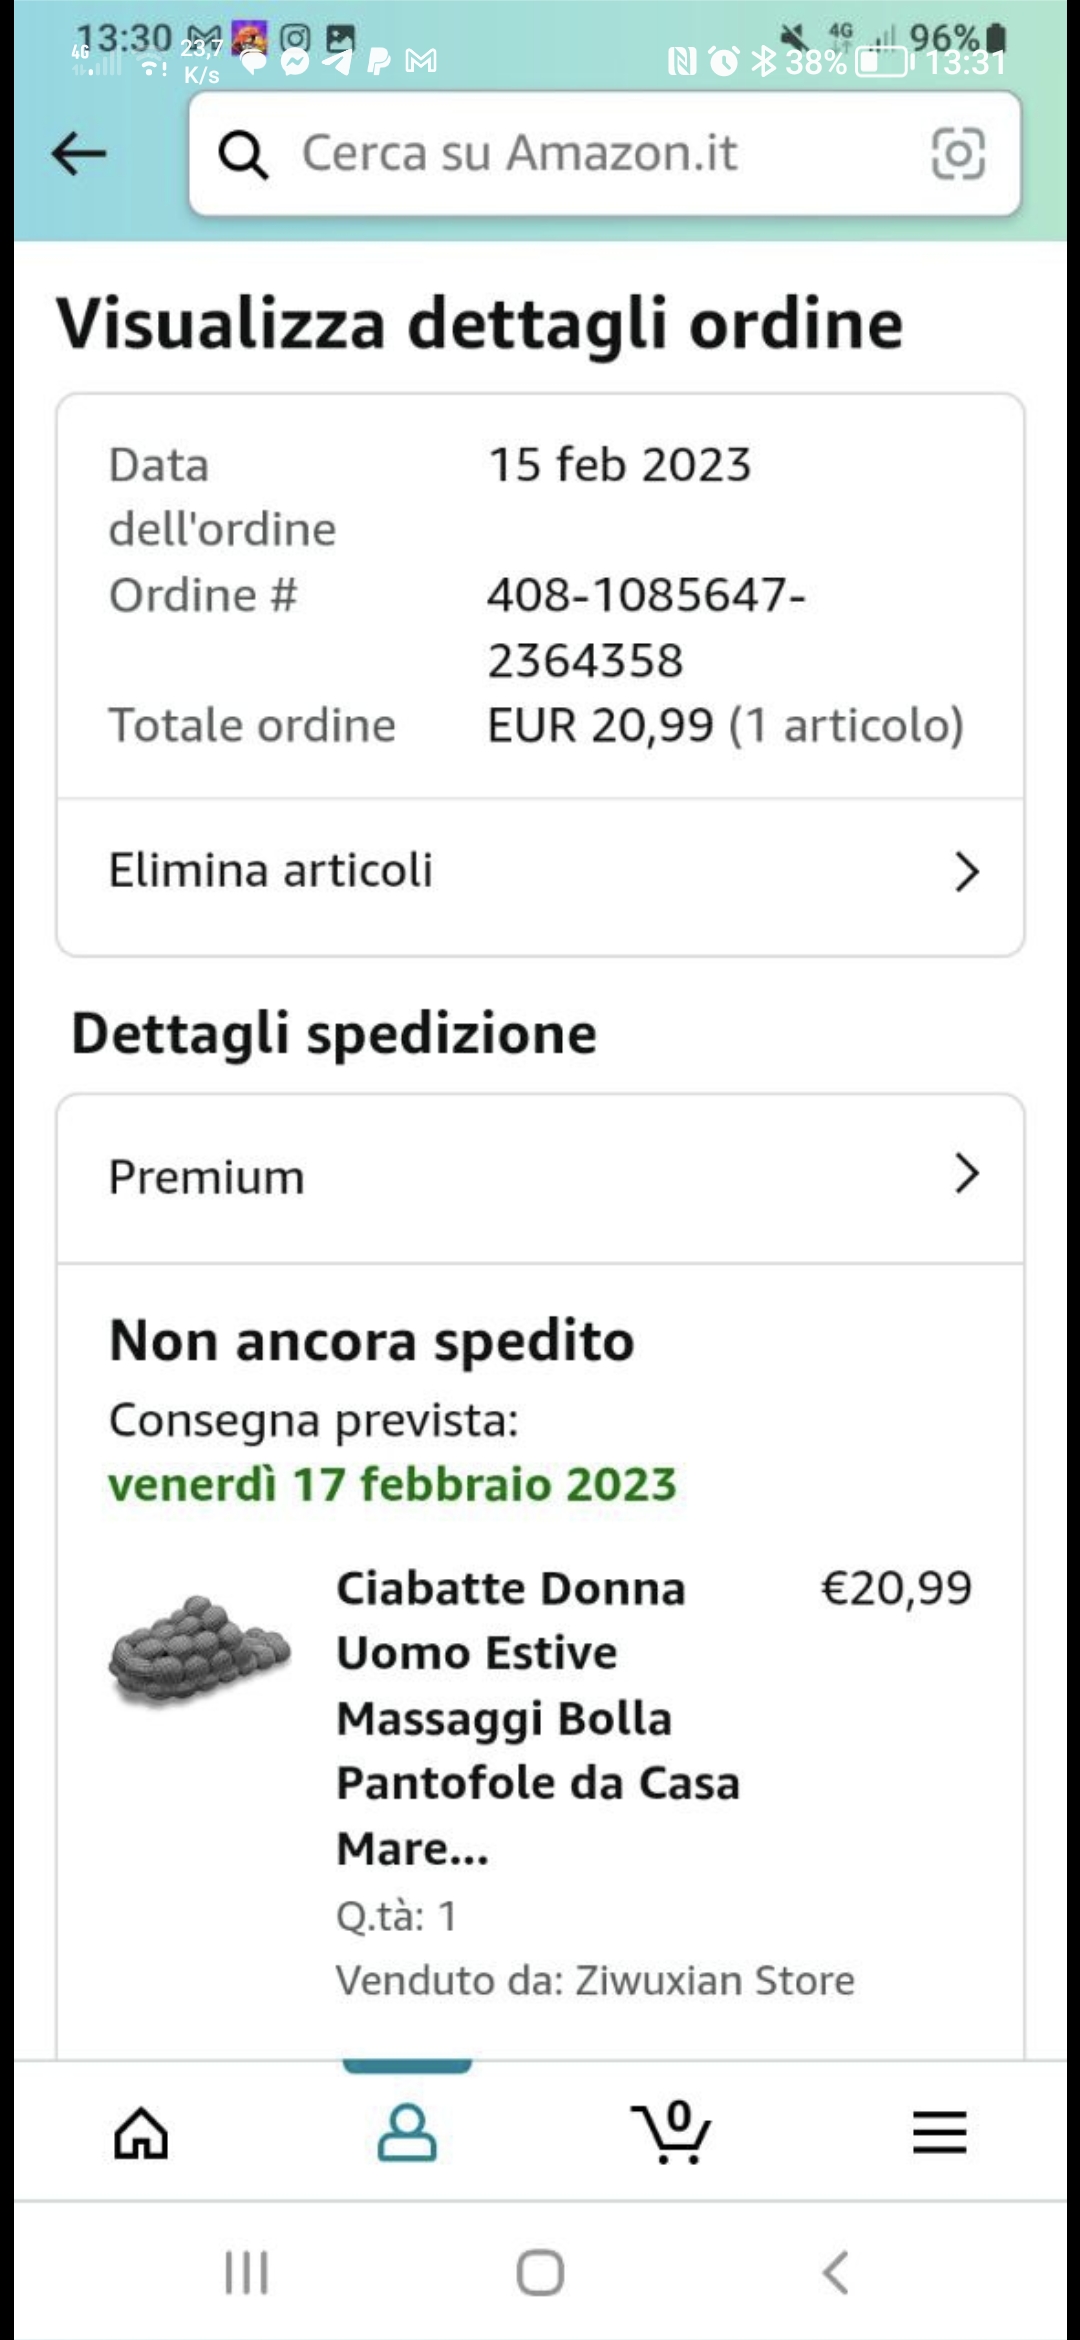Open Elimina articoli option
This screenshot has width=1080, height=2340.
[x=271, y=871]
